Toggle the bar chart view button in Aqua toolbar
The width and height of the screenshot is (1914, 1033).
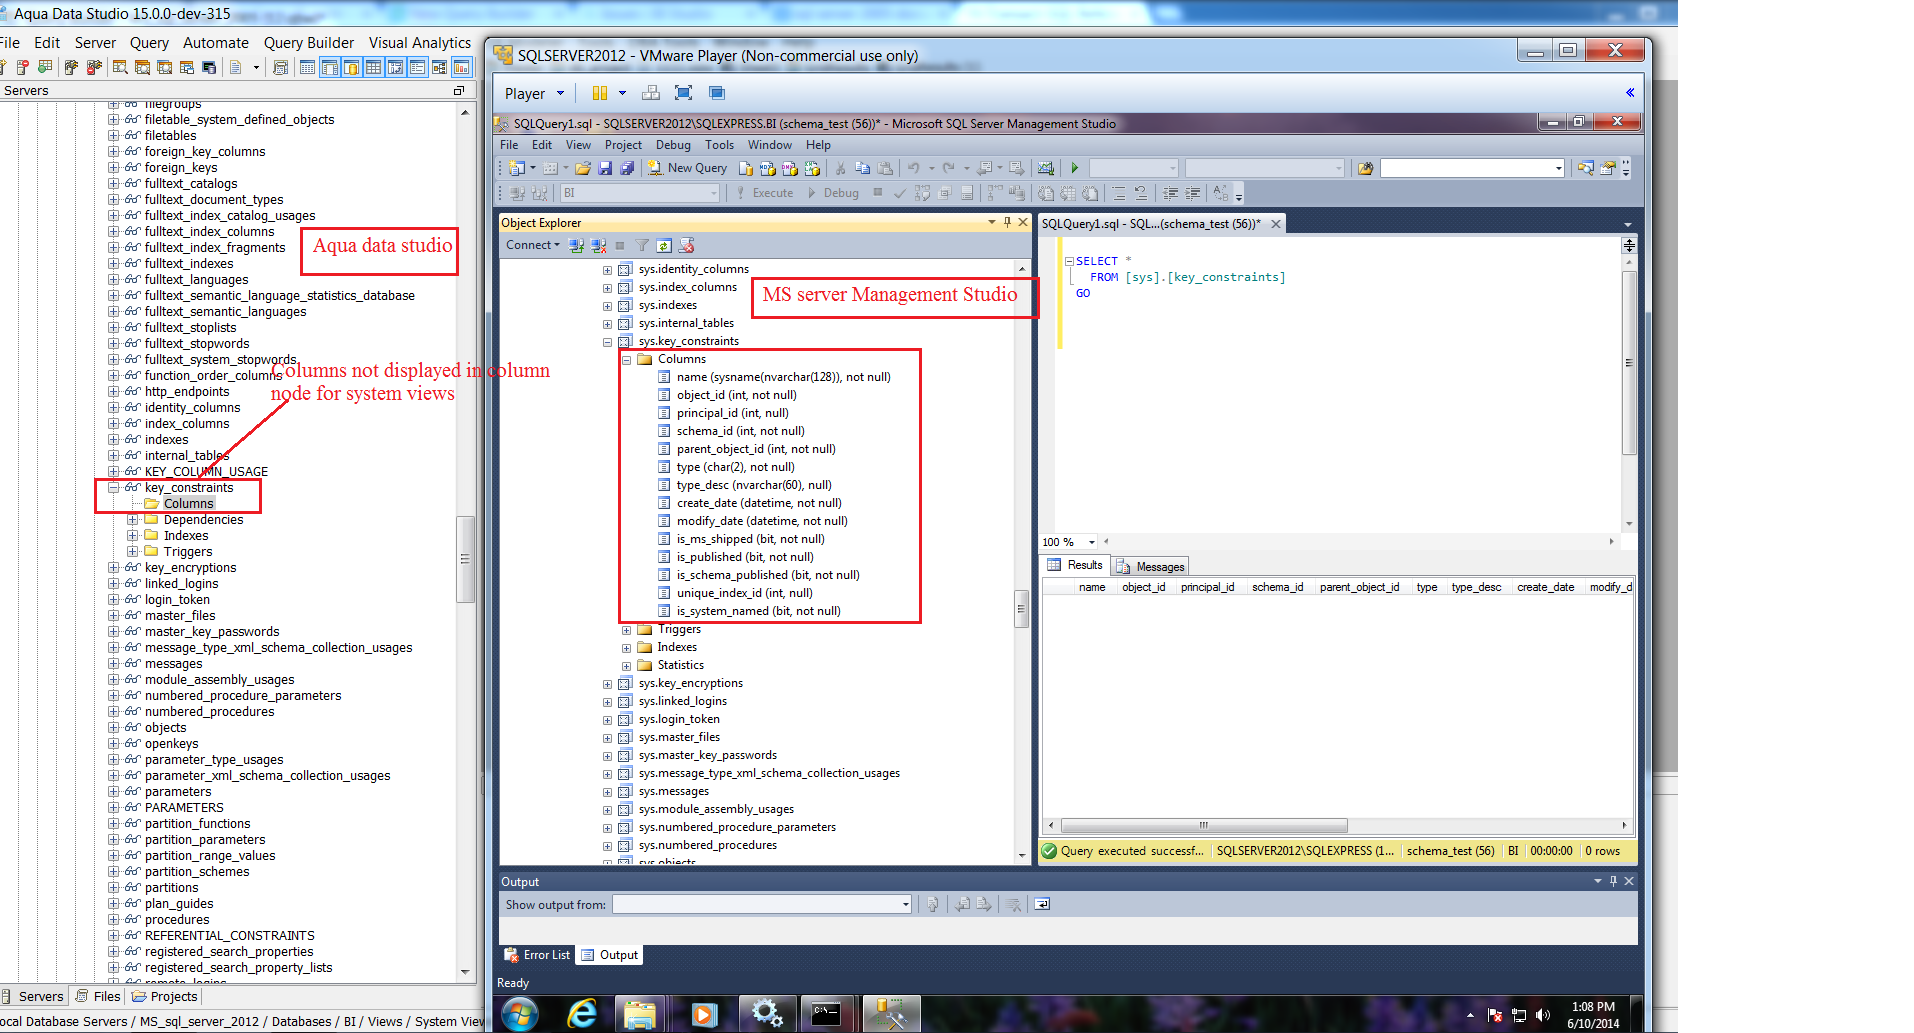coord(461,67)
